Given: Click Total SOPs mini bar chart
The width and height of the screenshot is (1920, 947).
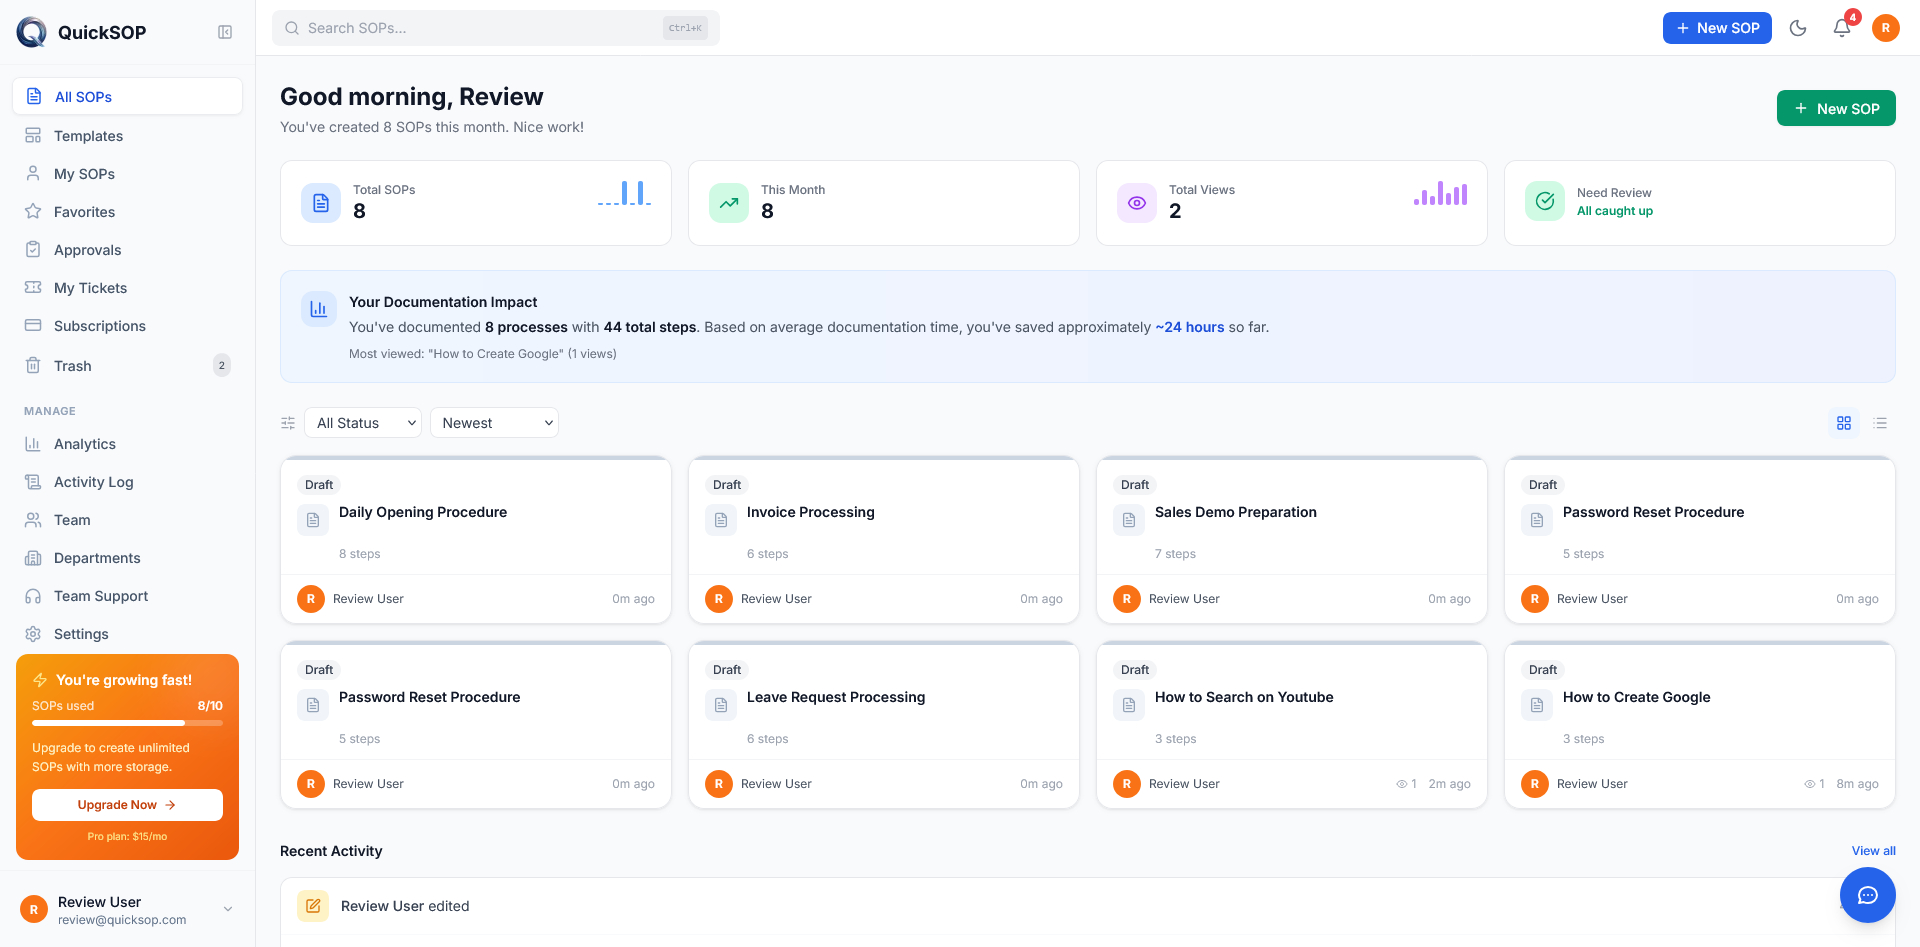Looking at the screenshot, I should point(625,193).
